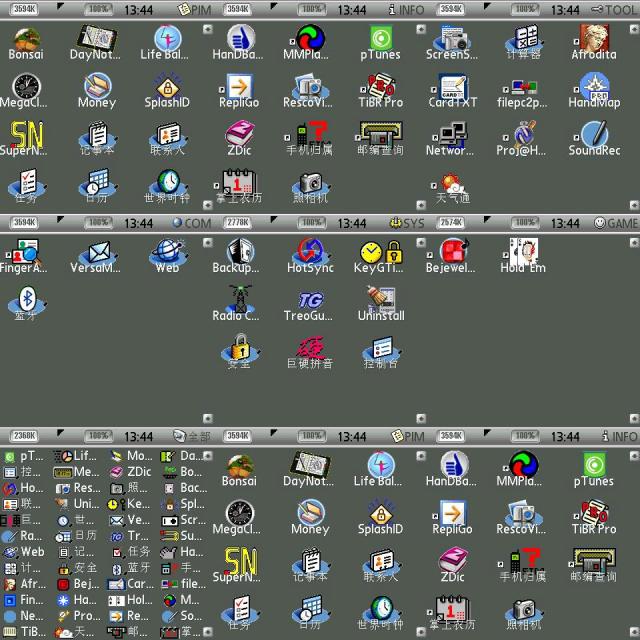Click scroll-down button in SYS panel
This screenshot has height=640, width=640.
(x=421, y=418)
